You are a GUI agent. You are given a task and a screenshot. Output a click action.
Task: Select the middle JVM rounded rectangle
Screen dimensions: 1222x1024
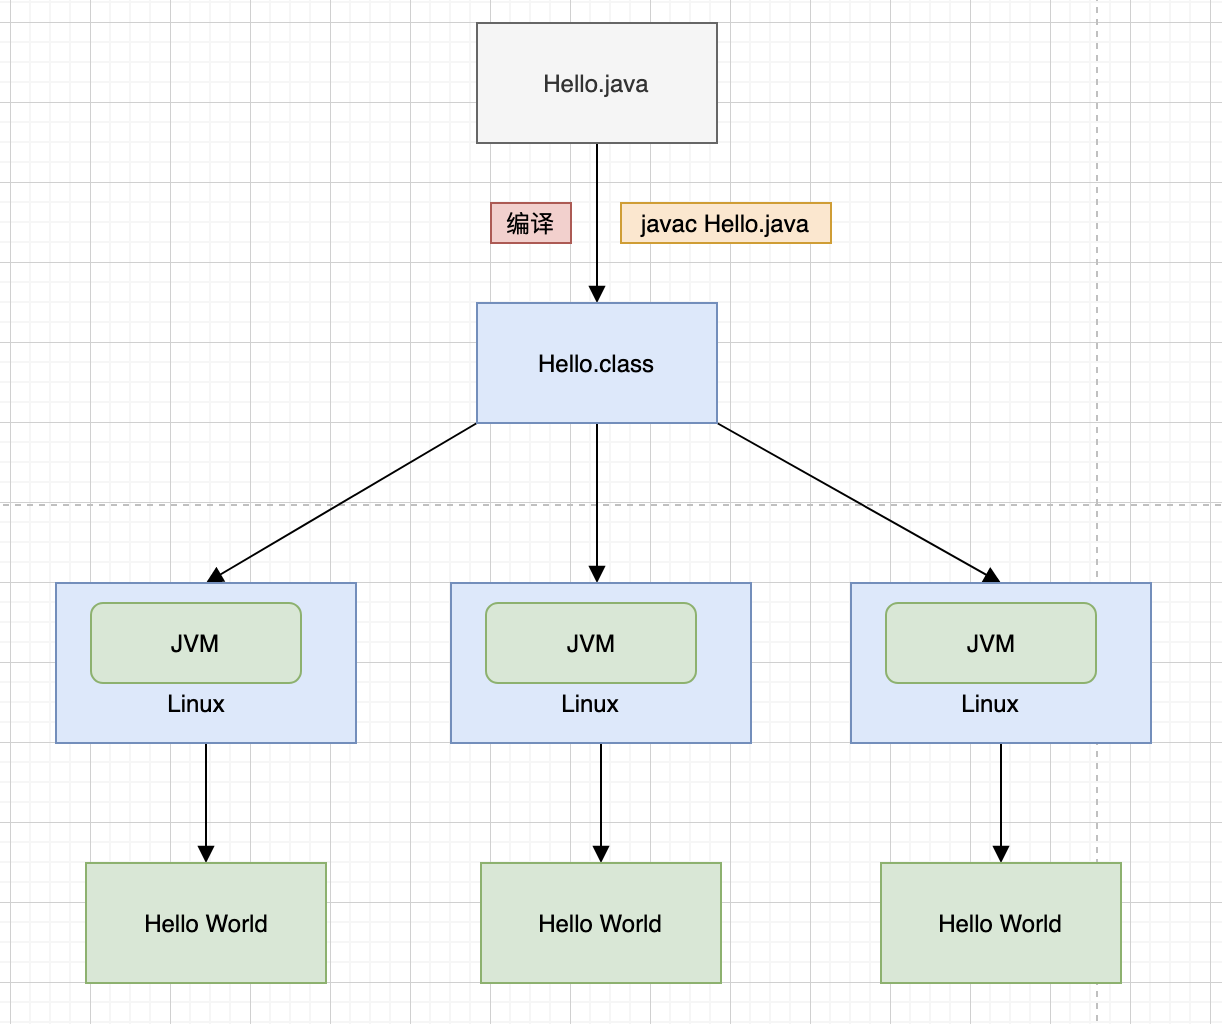[590, 643]
